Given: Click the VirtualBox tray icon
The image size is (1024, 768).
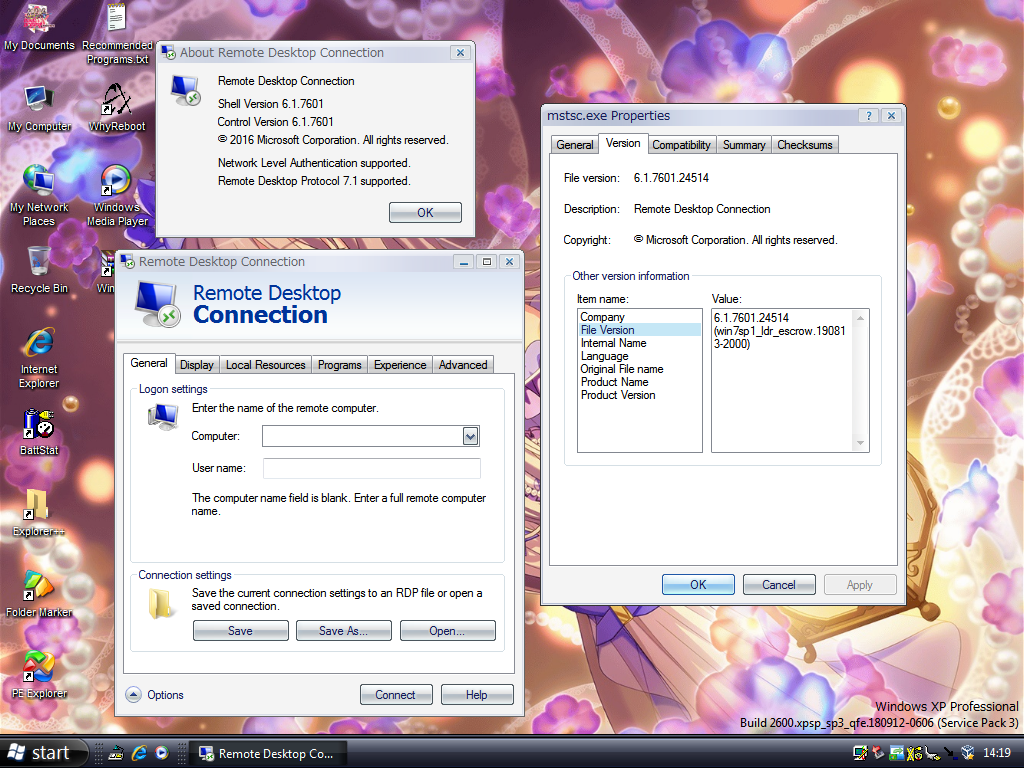Looking at the screenshot, I should 968,752.
